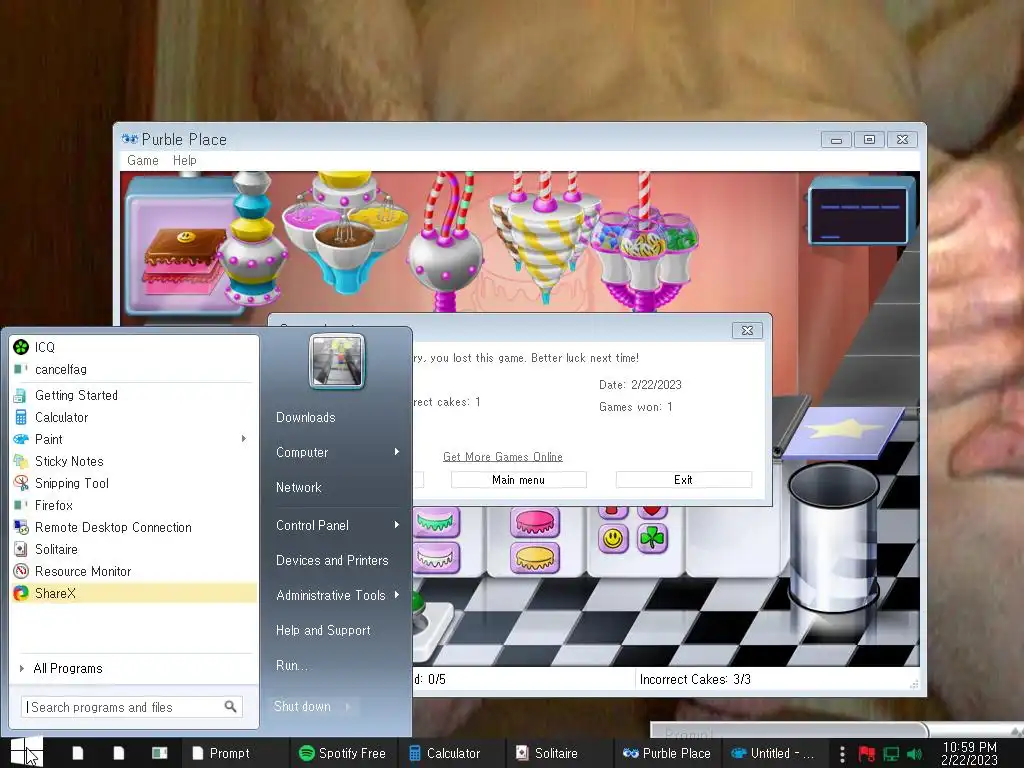Open Network from the Start menu
Viewport: 1024px width, 768px height.
298,487
